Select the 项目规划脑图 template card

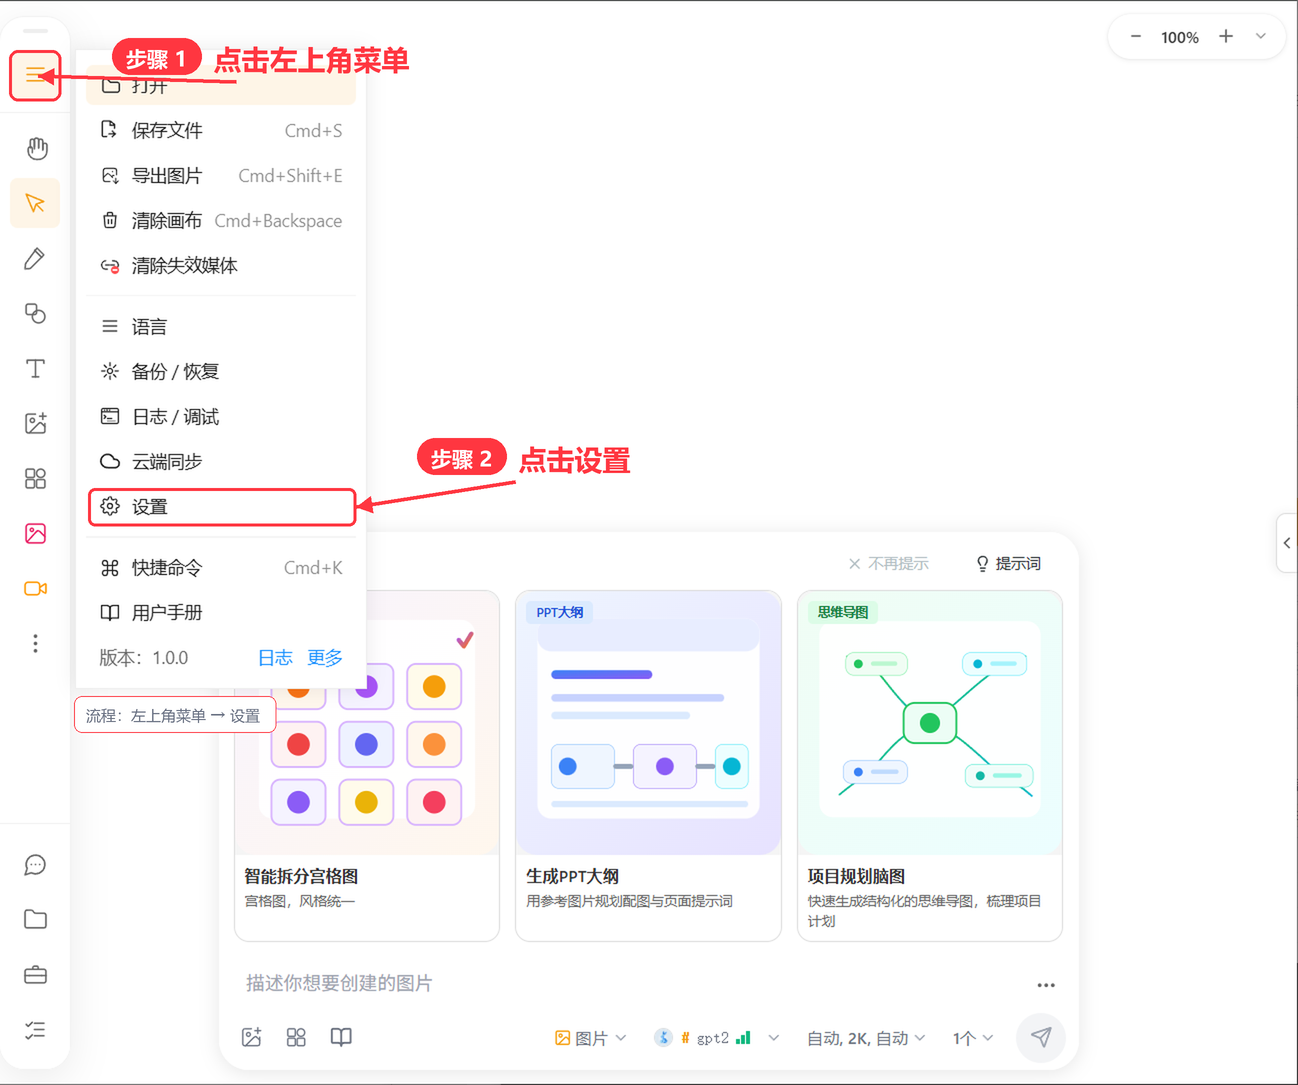click(930, 766)
